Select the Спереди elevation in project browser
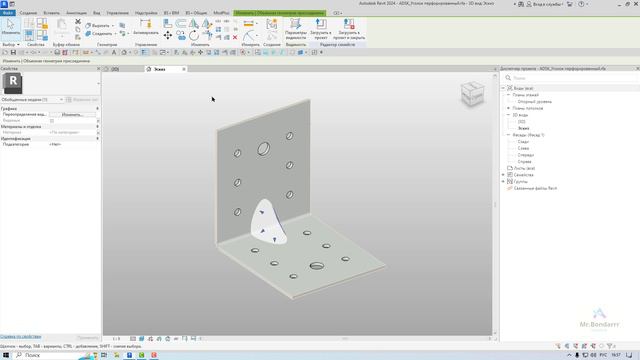Screen dimensions: 640x360 [526, 155]
